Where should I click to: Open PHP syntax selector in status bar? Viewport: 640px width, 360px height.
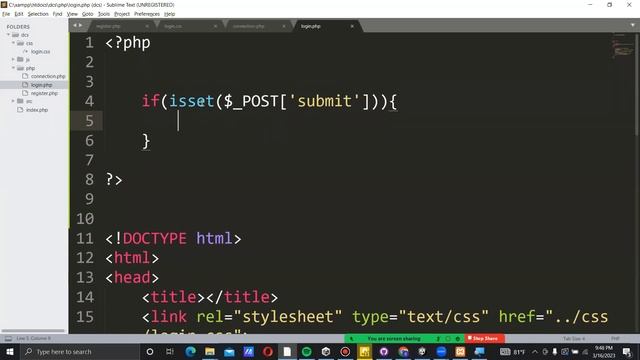615,338
